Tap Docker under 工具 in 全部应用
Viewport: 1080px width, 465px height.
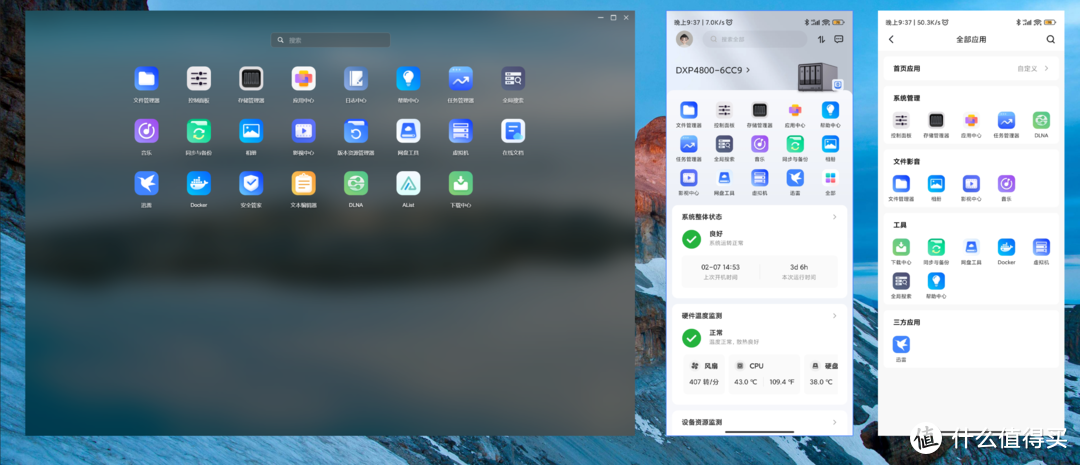point(1006,247)
